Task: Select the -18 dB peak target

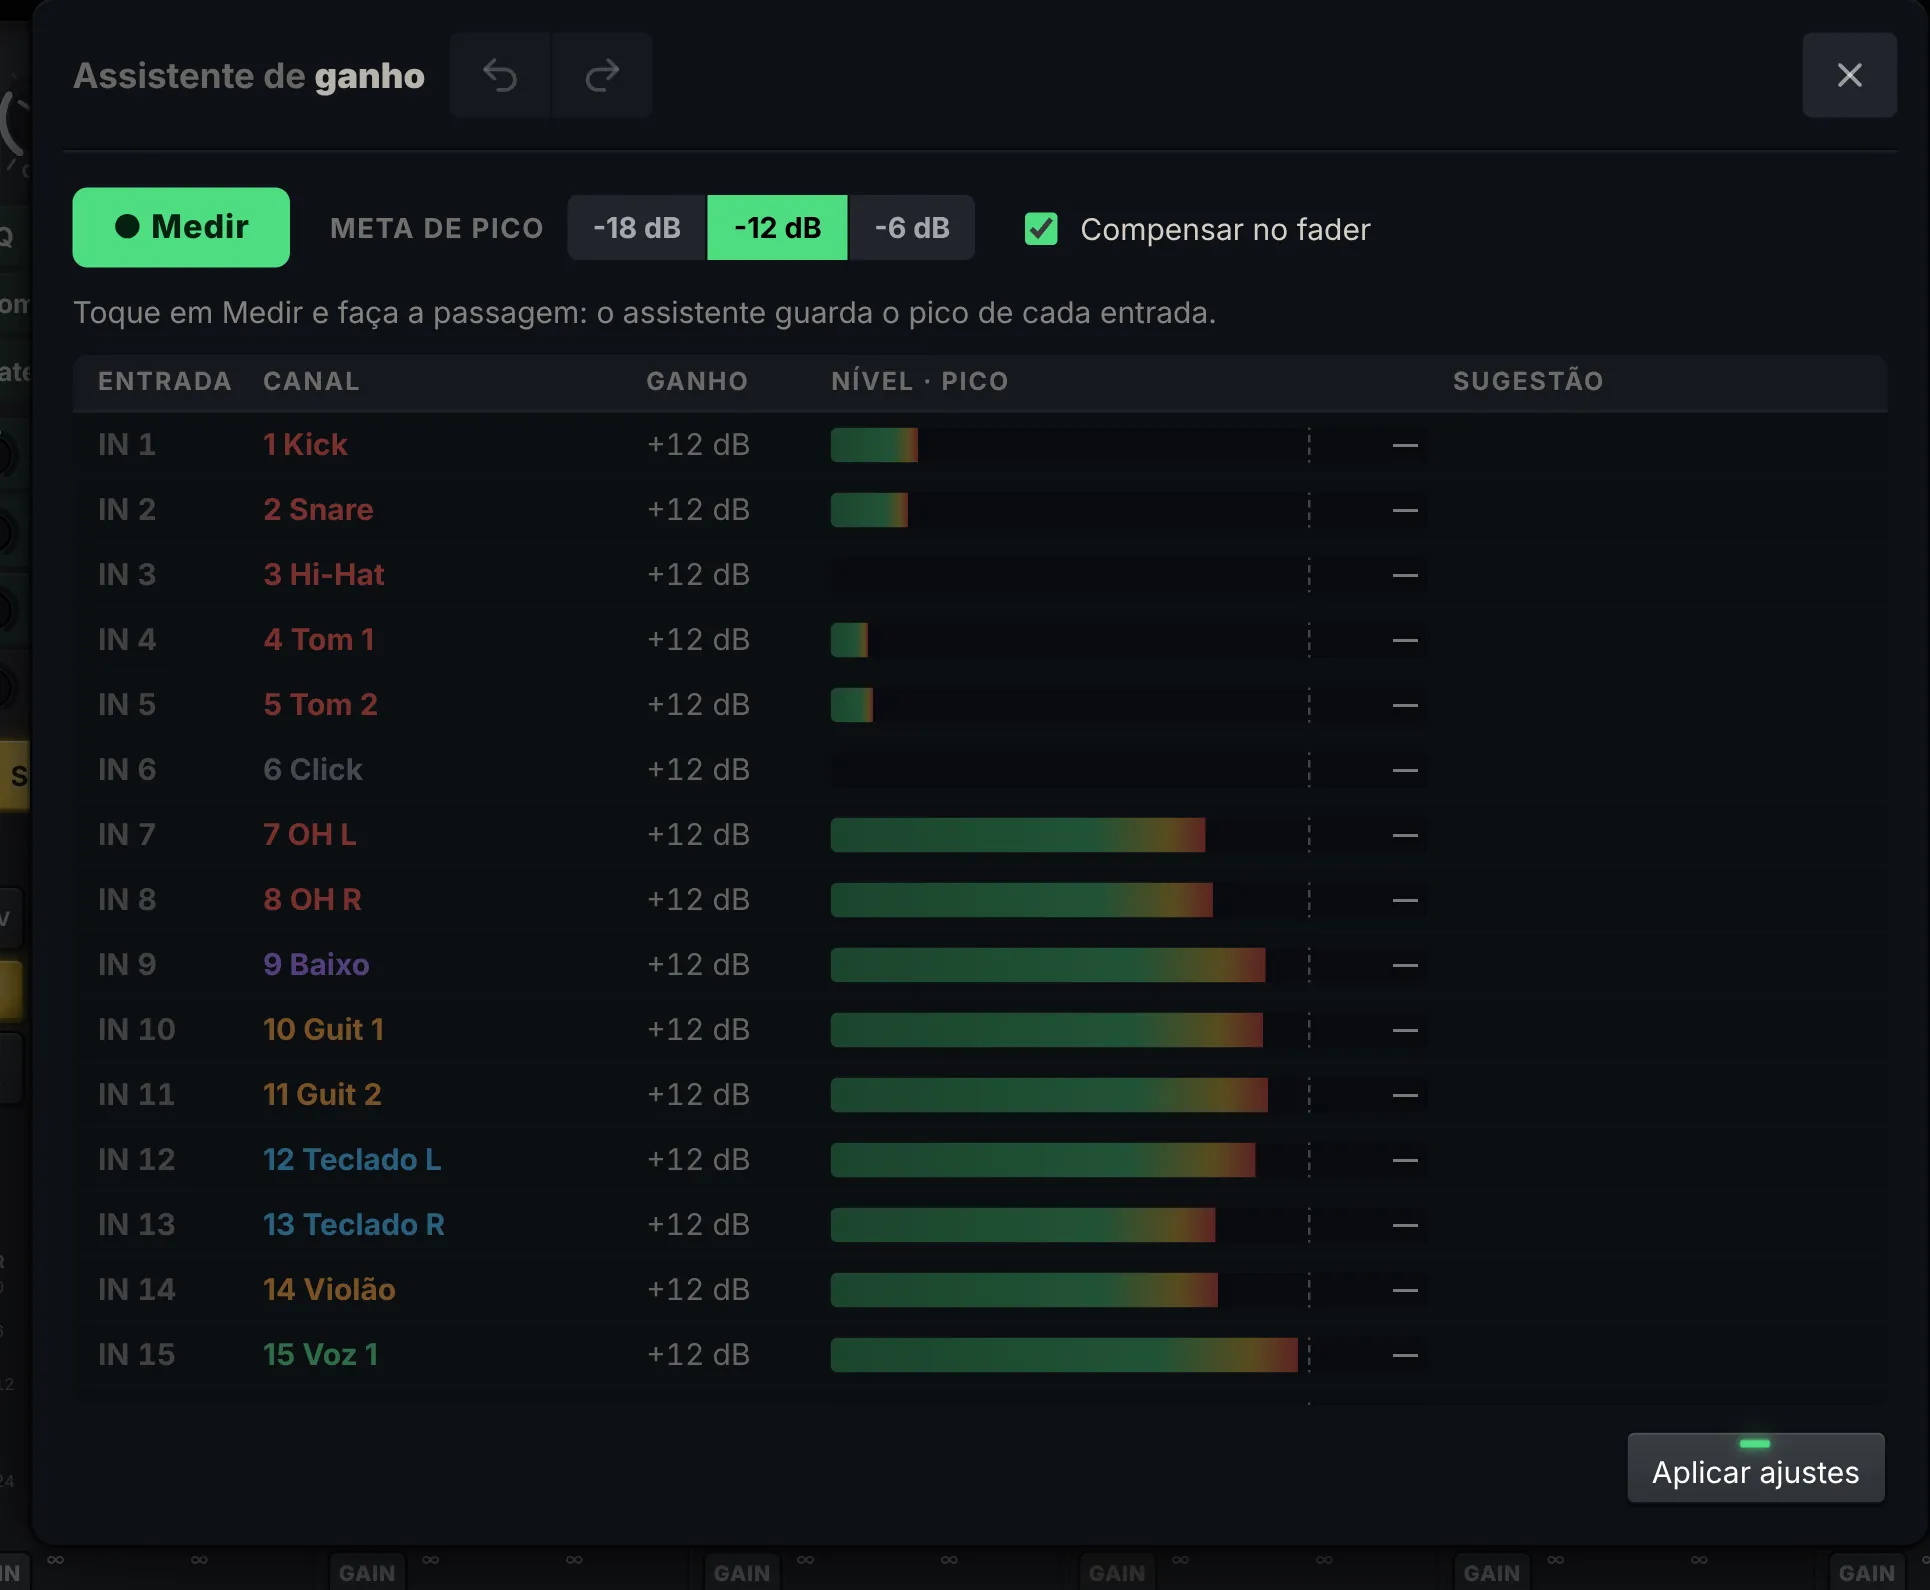Action: click(x=637, y=228)
